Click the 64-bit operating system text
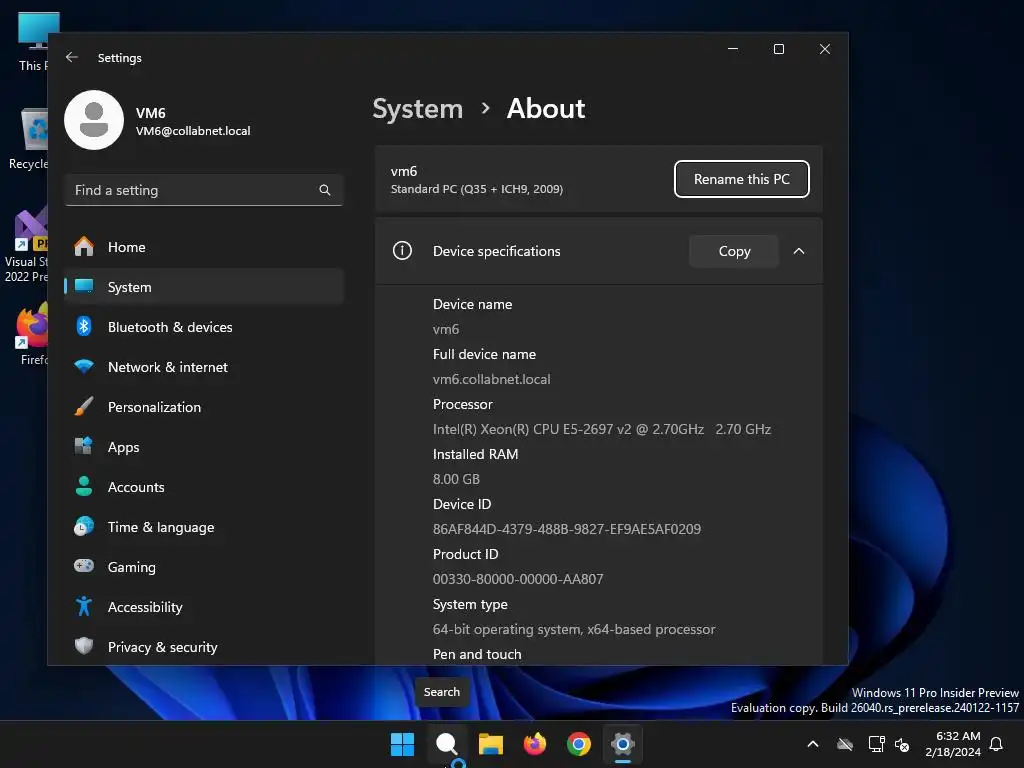This screenshot has height=768, width=1024. 574,630
